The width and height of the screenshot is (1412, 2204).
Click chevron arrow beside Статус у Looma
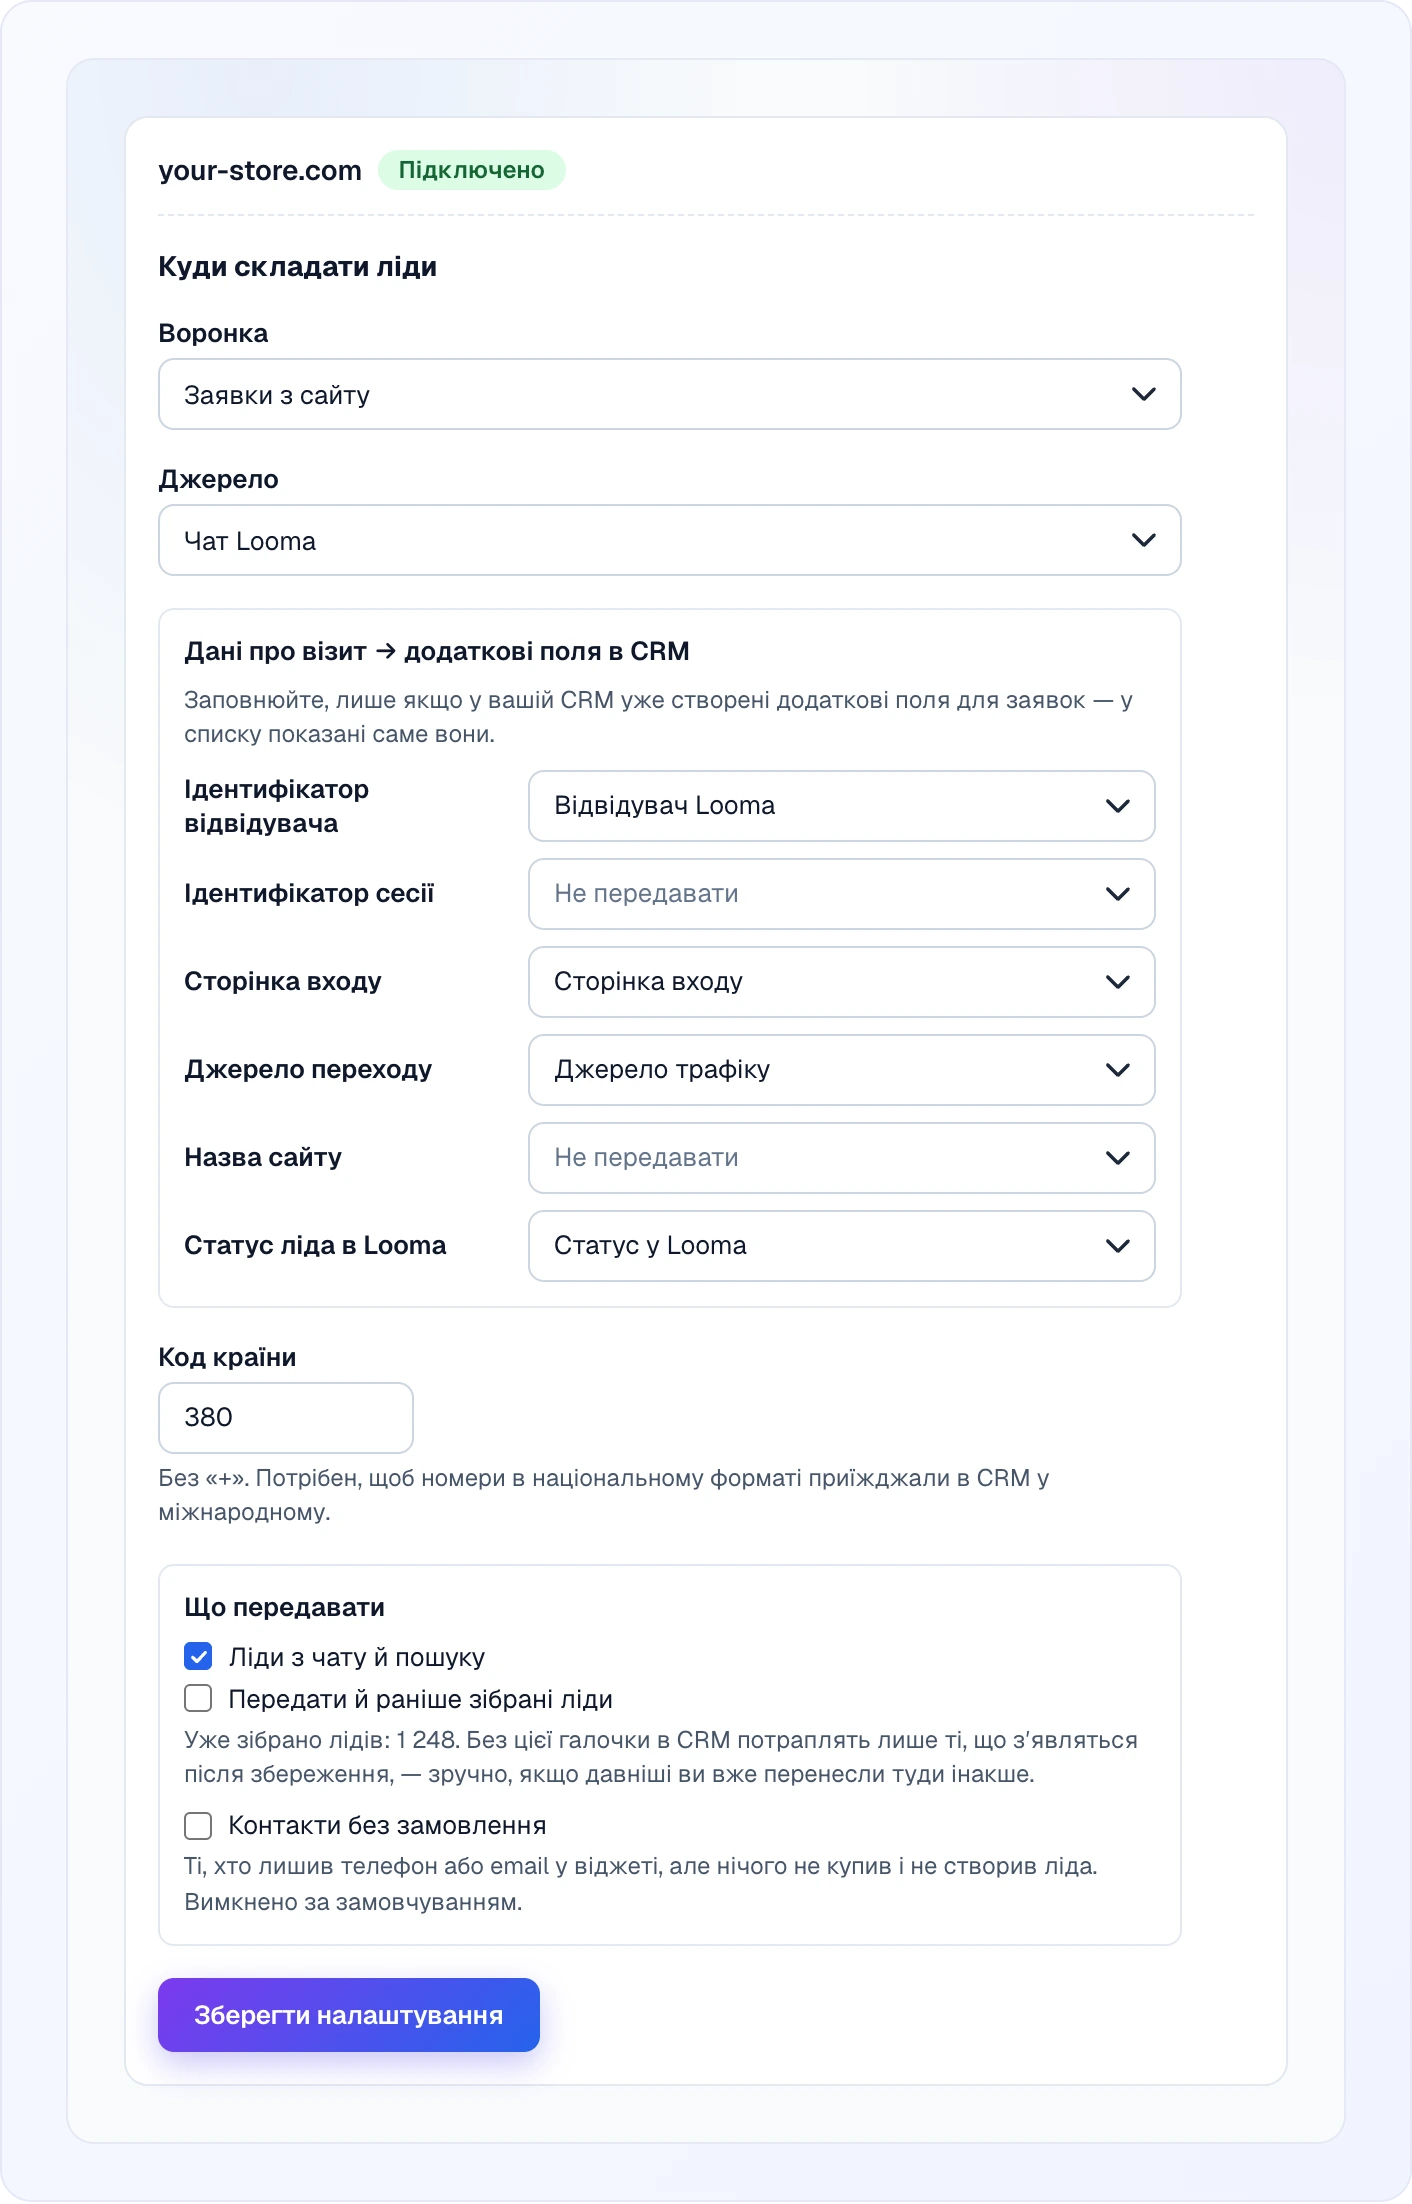click(1117, 1246)
